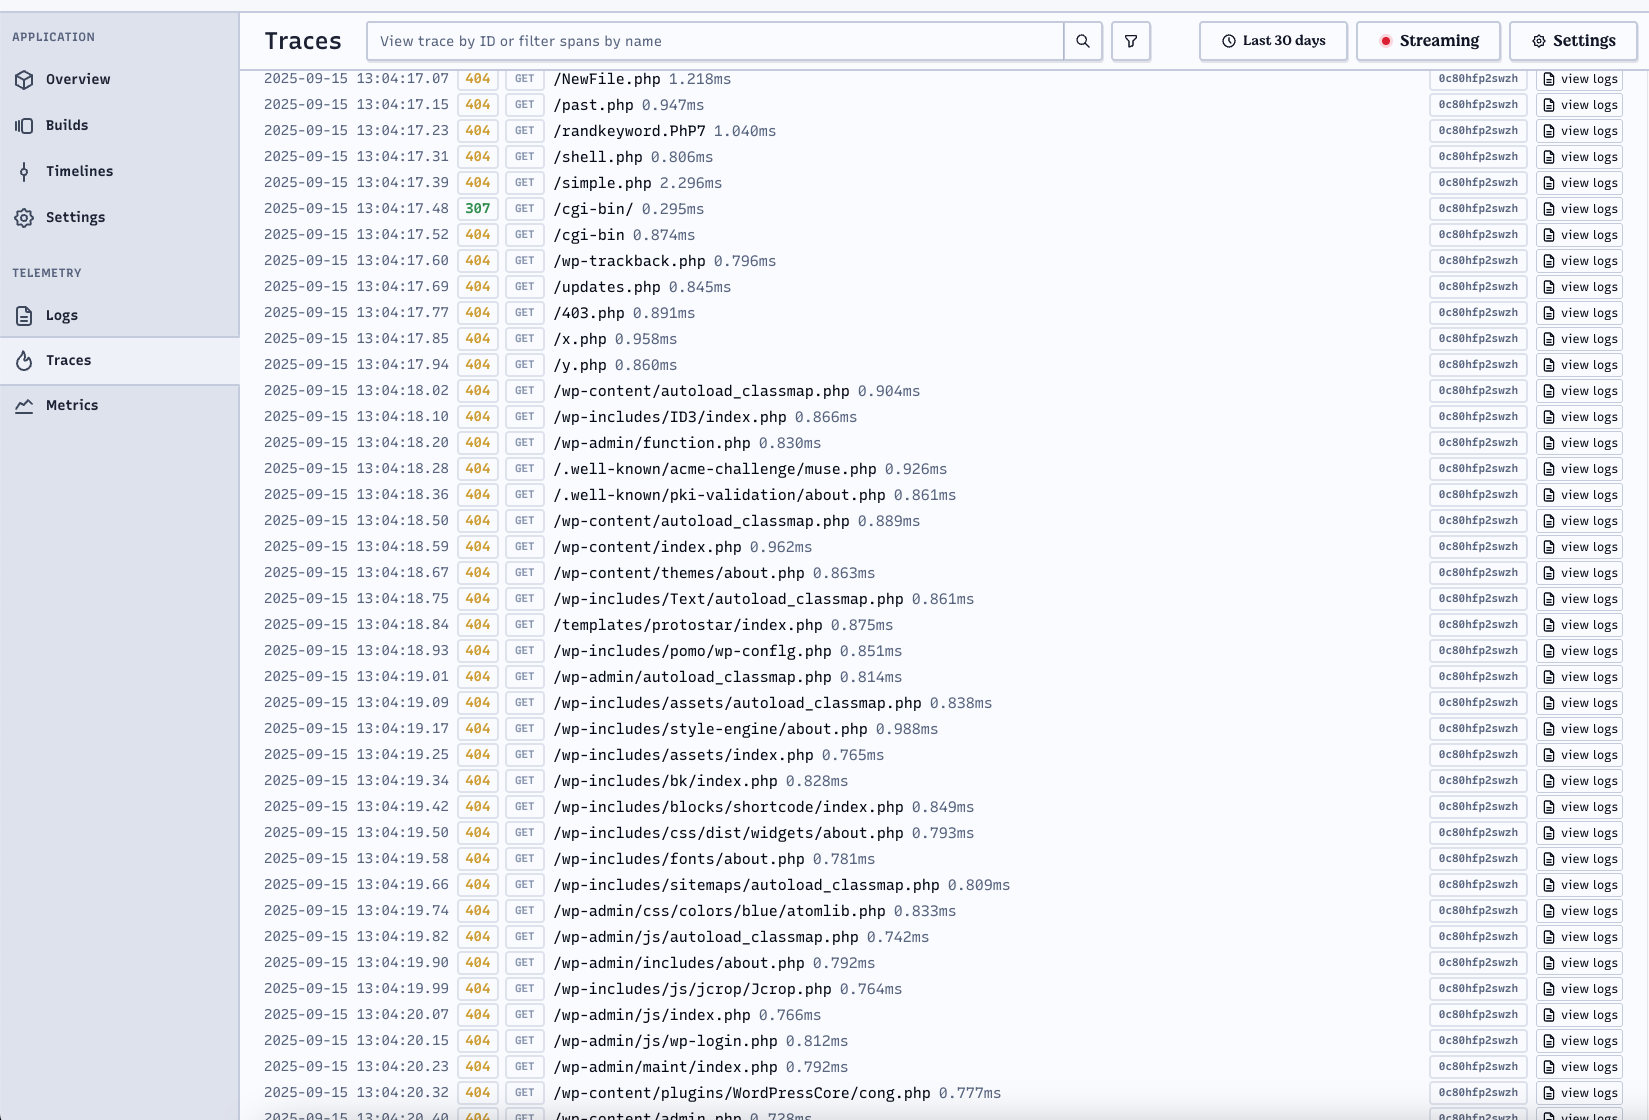Click the Overview cube icon
This screenshot has height=1120, width=1649.
point(24,79)
